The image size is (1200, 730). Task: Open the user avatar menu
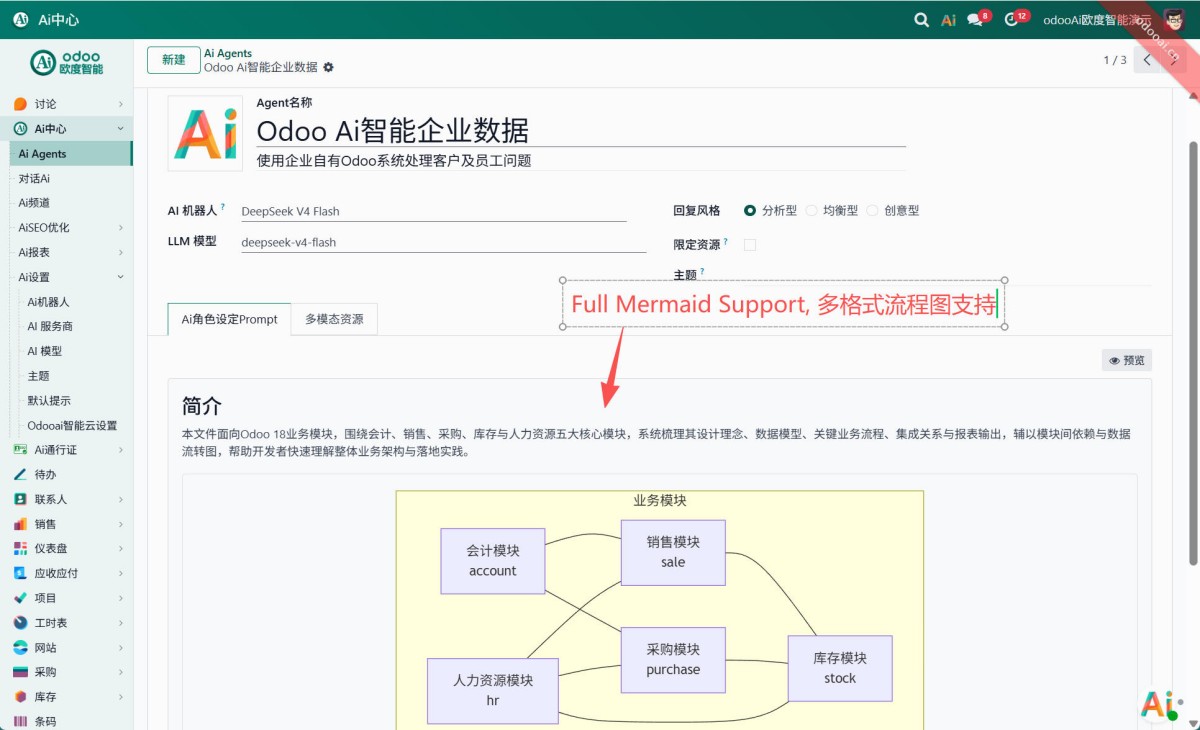1174,19
